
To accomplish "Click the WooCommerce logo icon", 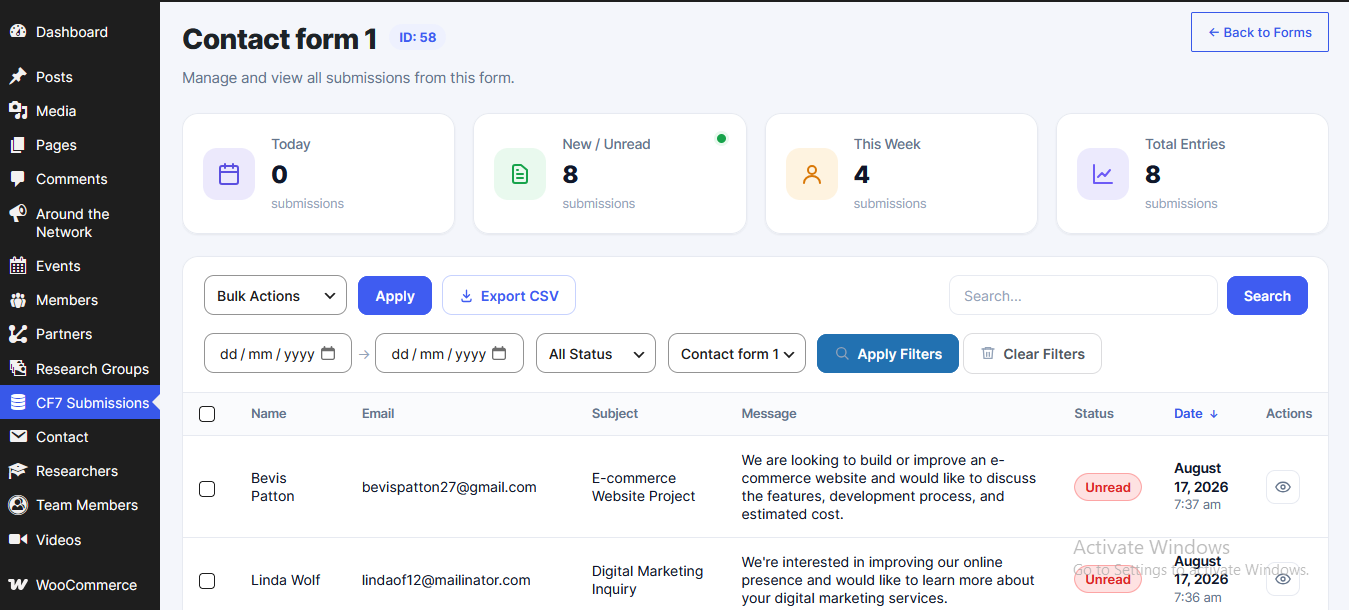I will point(18,585).
